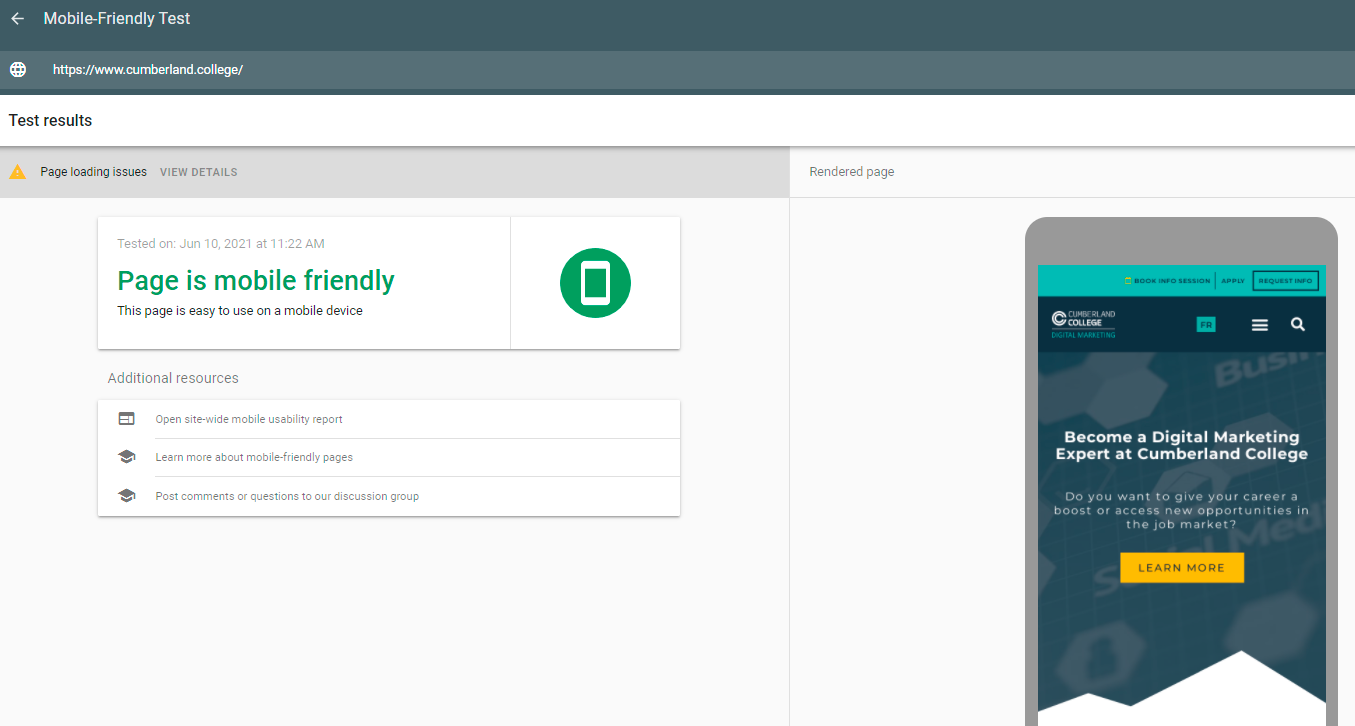Viewport: 1355px width, 726px height.
Task: Click the yellow LEARN MORE button
Action: 1182,567
